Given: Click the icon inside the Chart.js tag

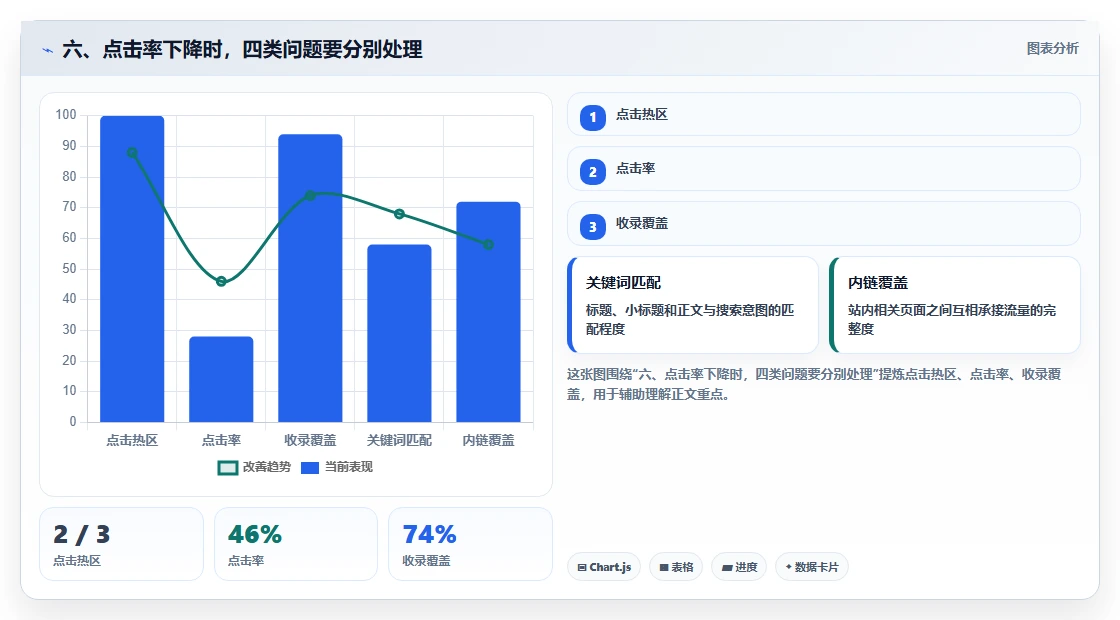Looking at the screenshot, I should (582, 567).
